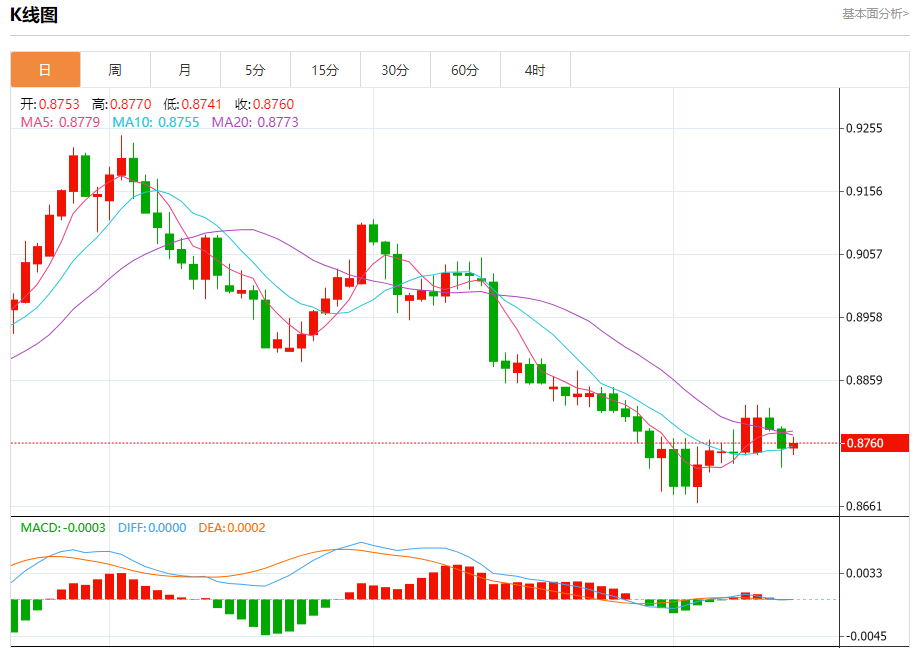Click the 0.8859 price axis label

click(x=863, y=380)
